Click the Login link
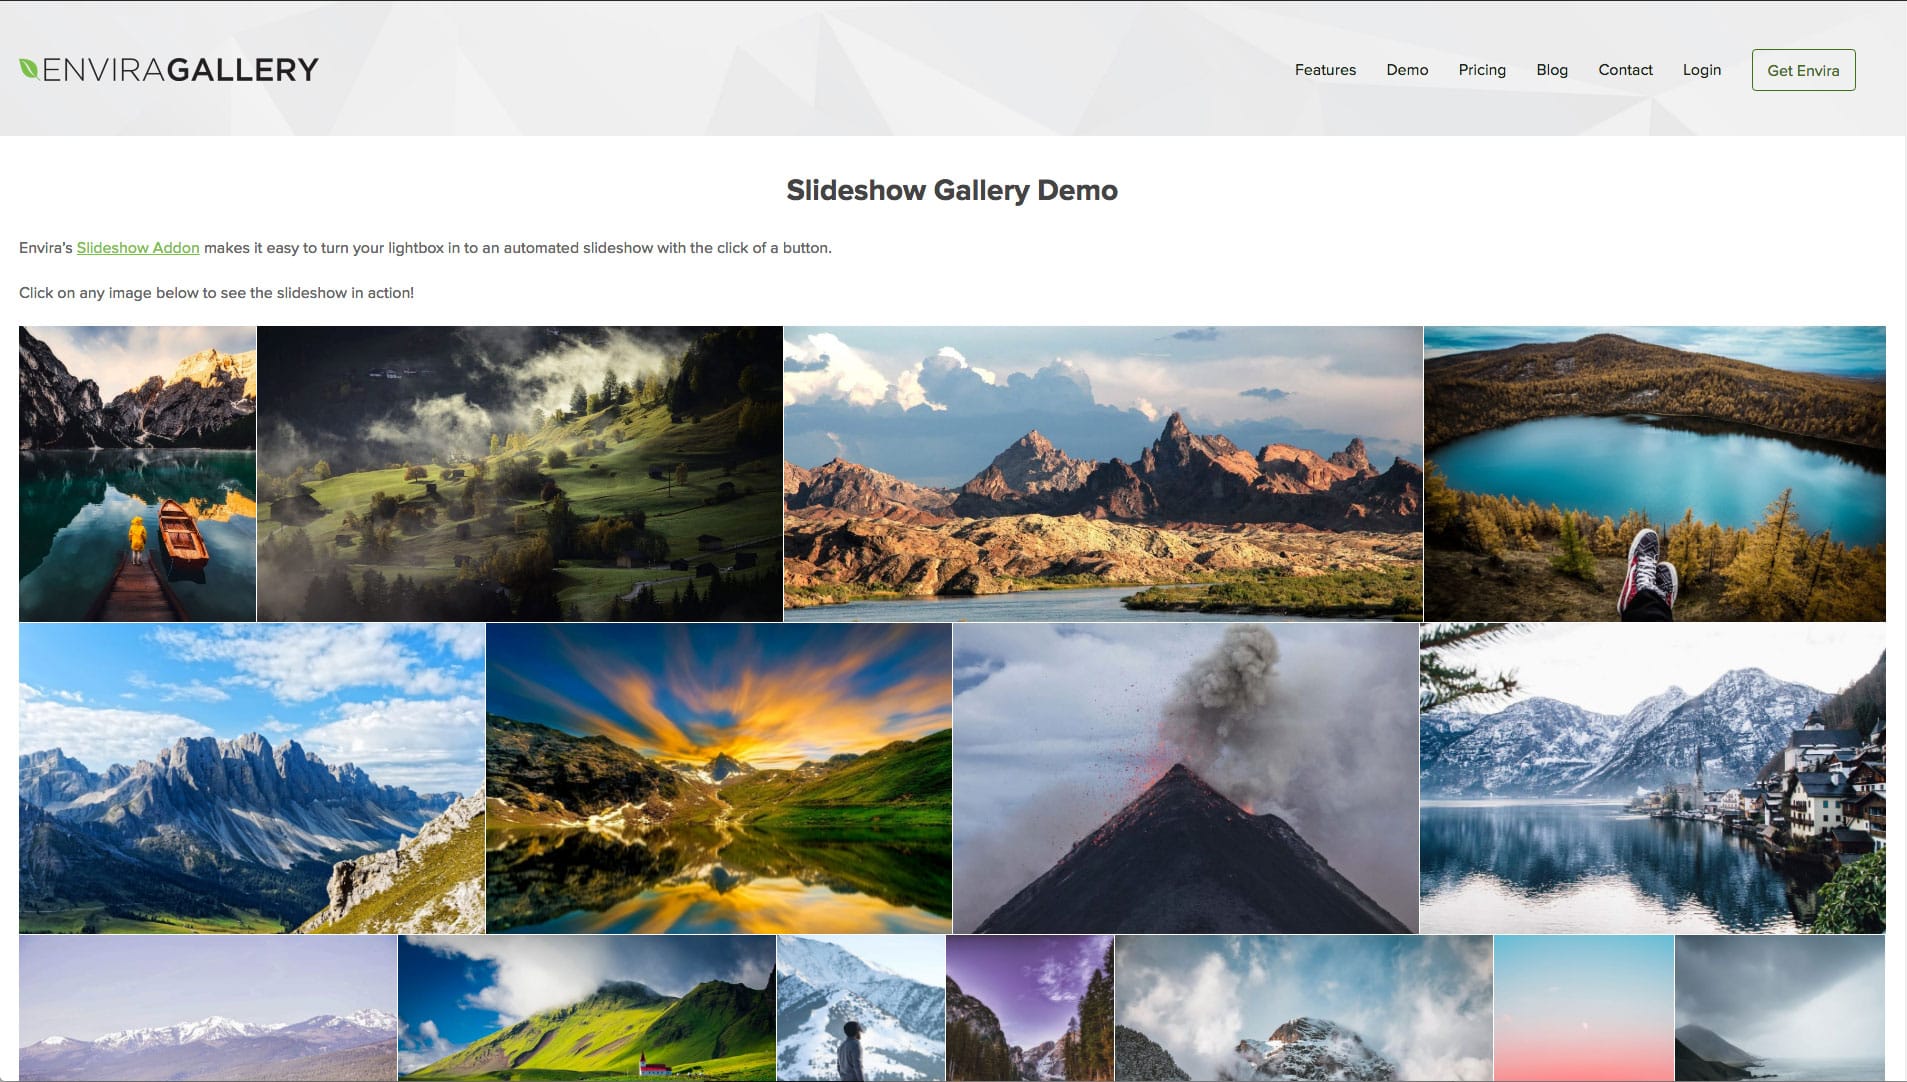The width and height of the screenshot is (1907, 1082). click(x=1701, y=70)
